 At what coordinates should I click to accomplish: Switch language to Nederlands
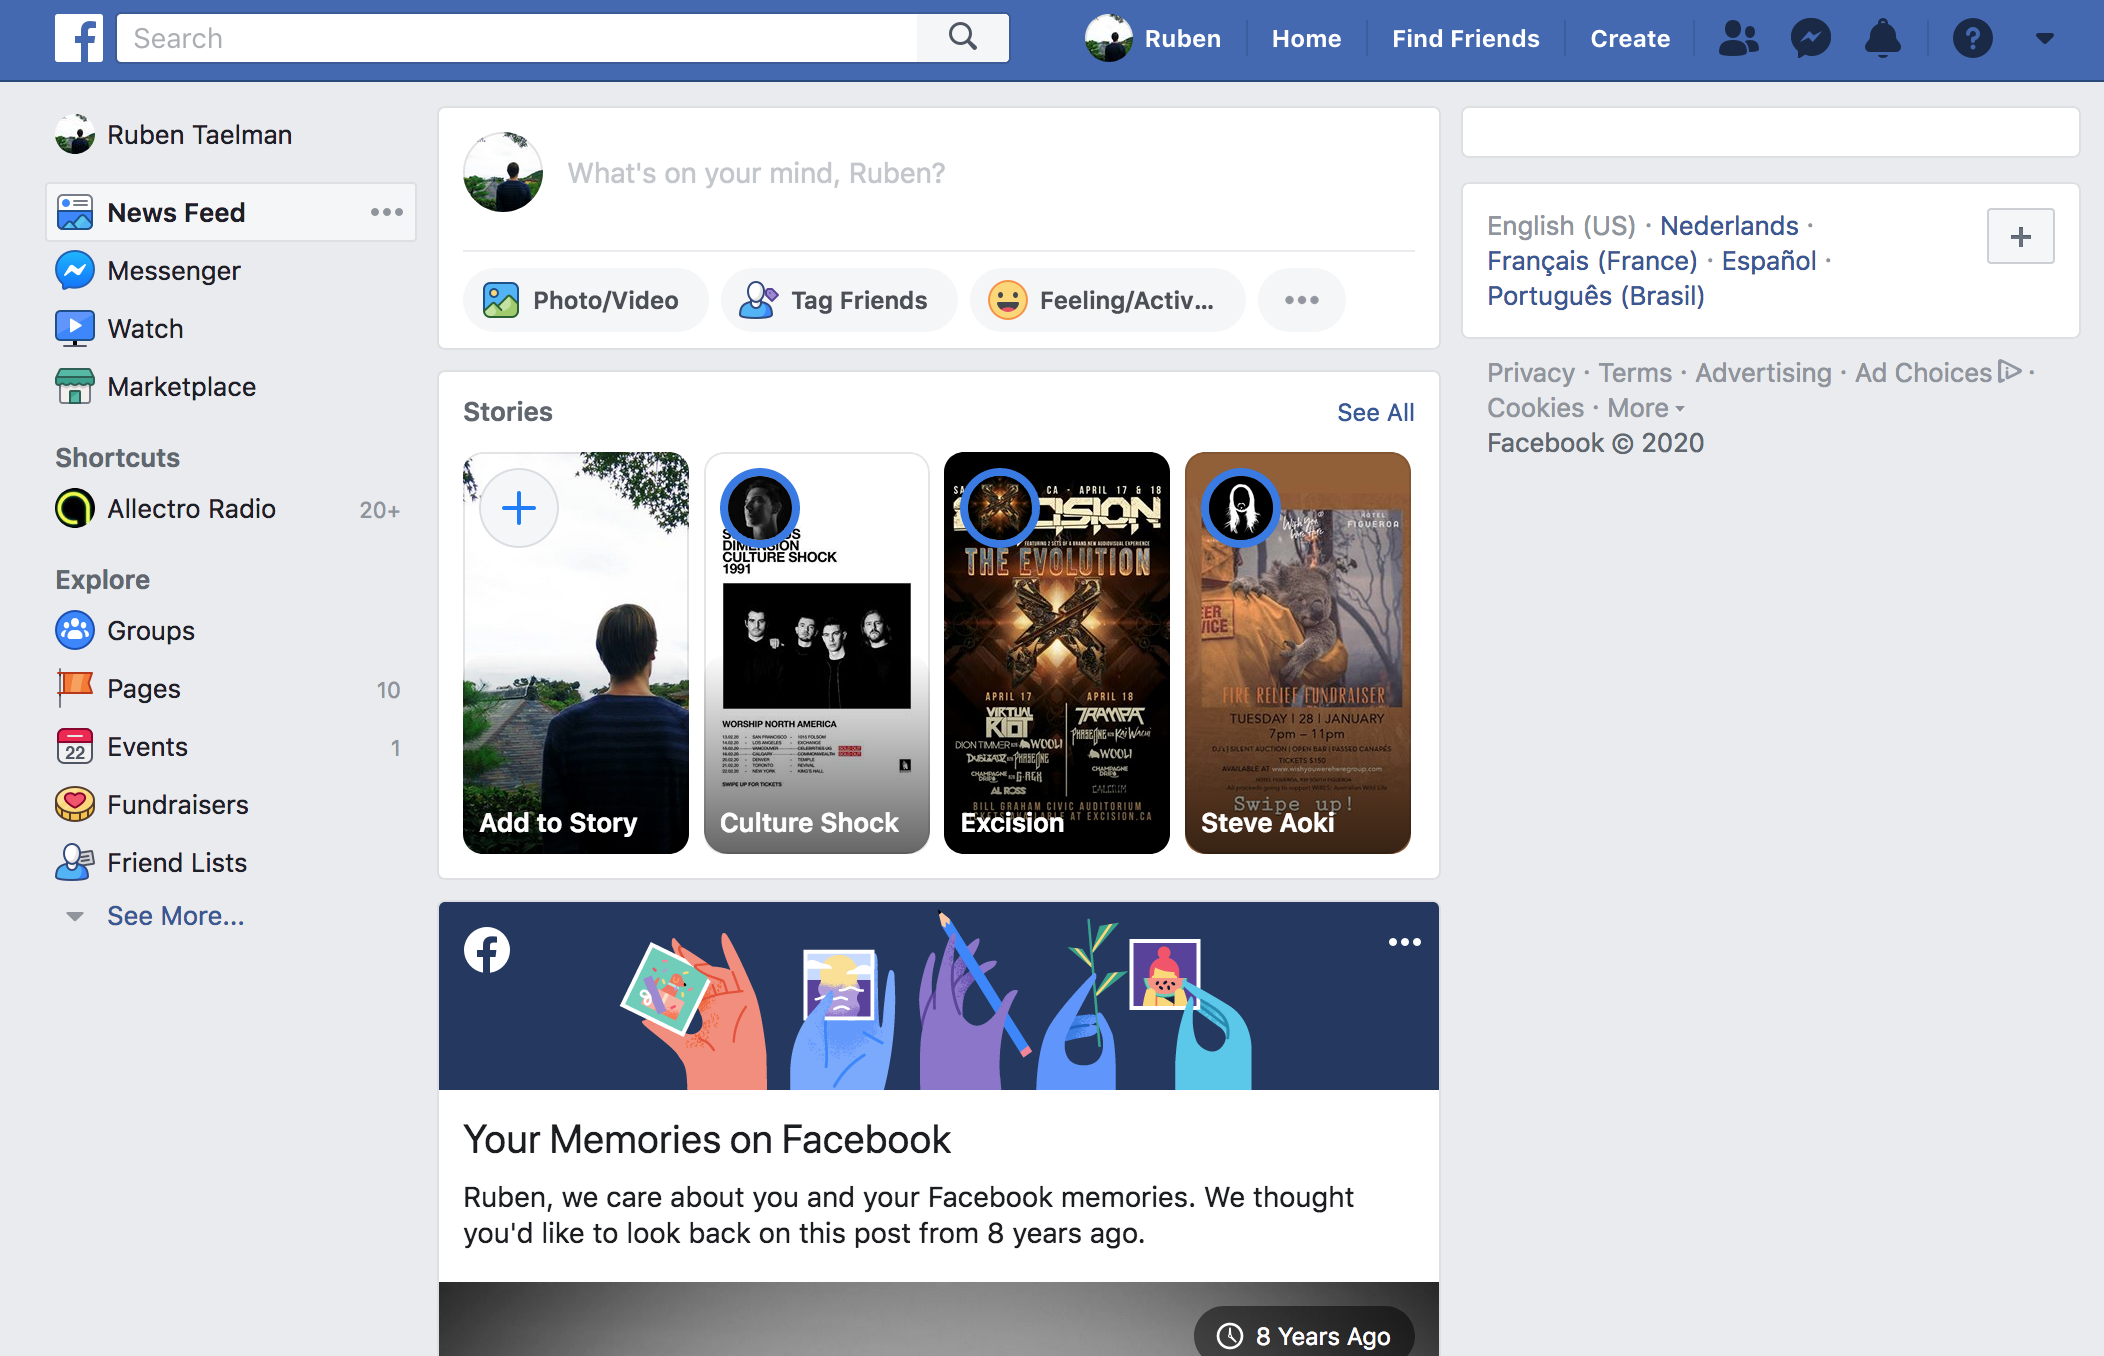tap(1729, 226)
